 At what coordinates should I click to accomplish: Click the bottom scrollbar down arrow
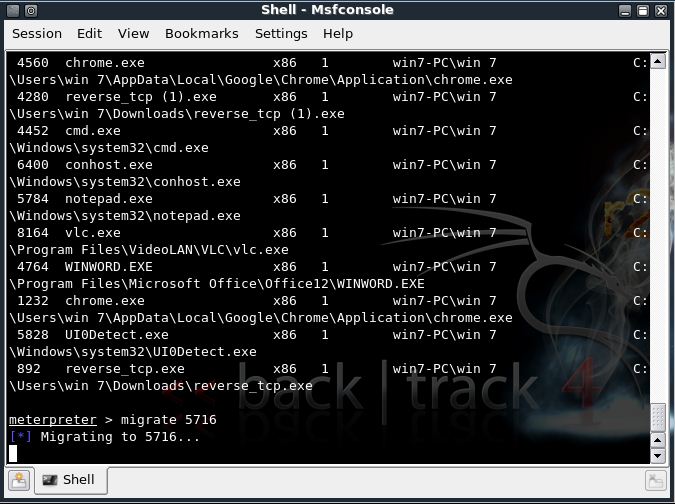pos(658,456)
